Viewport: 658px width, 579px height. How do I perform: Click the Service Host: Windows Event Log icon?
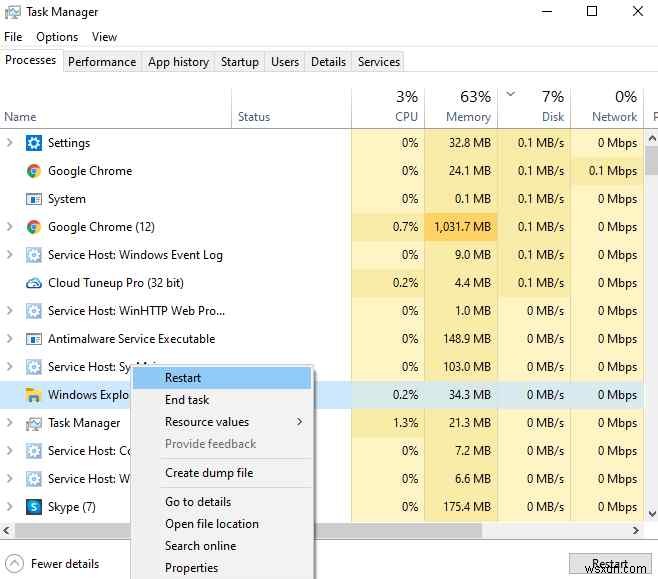click(34, 255)
